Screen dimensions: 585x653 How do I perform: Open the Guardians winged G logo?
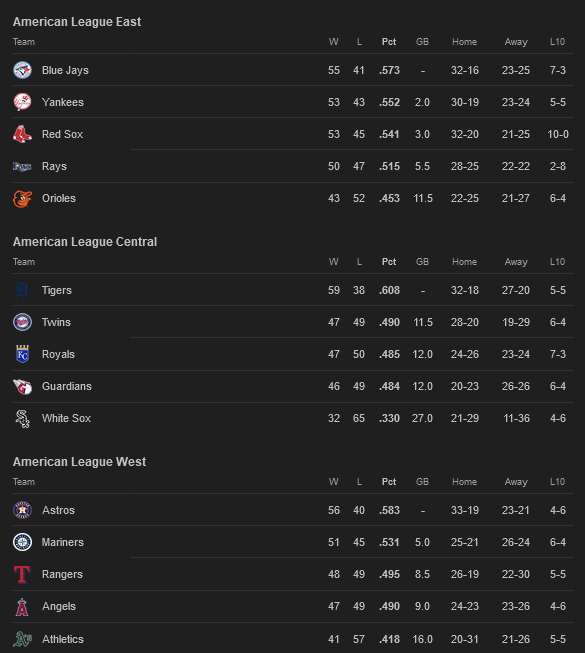pyautogui.click(x=22, y=386)
